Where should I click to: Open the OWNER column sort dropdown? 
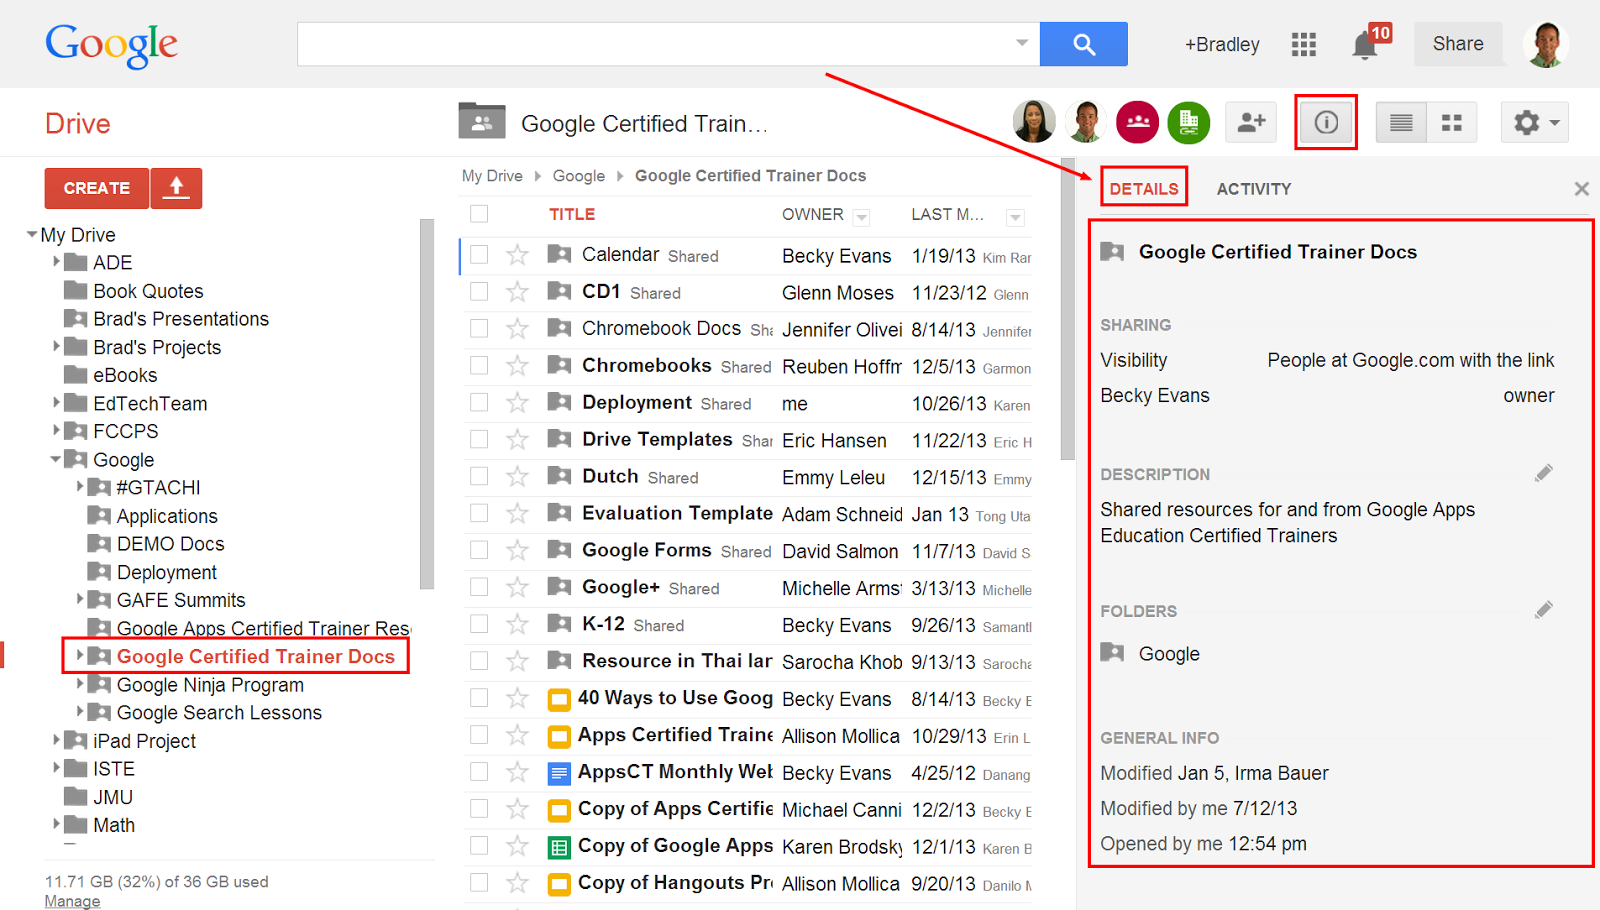(x=862, y=216)
